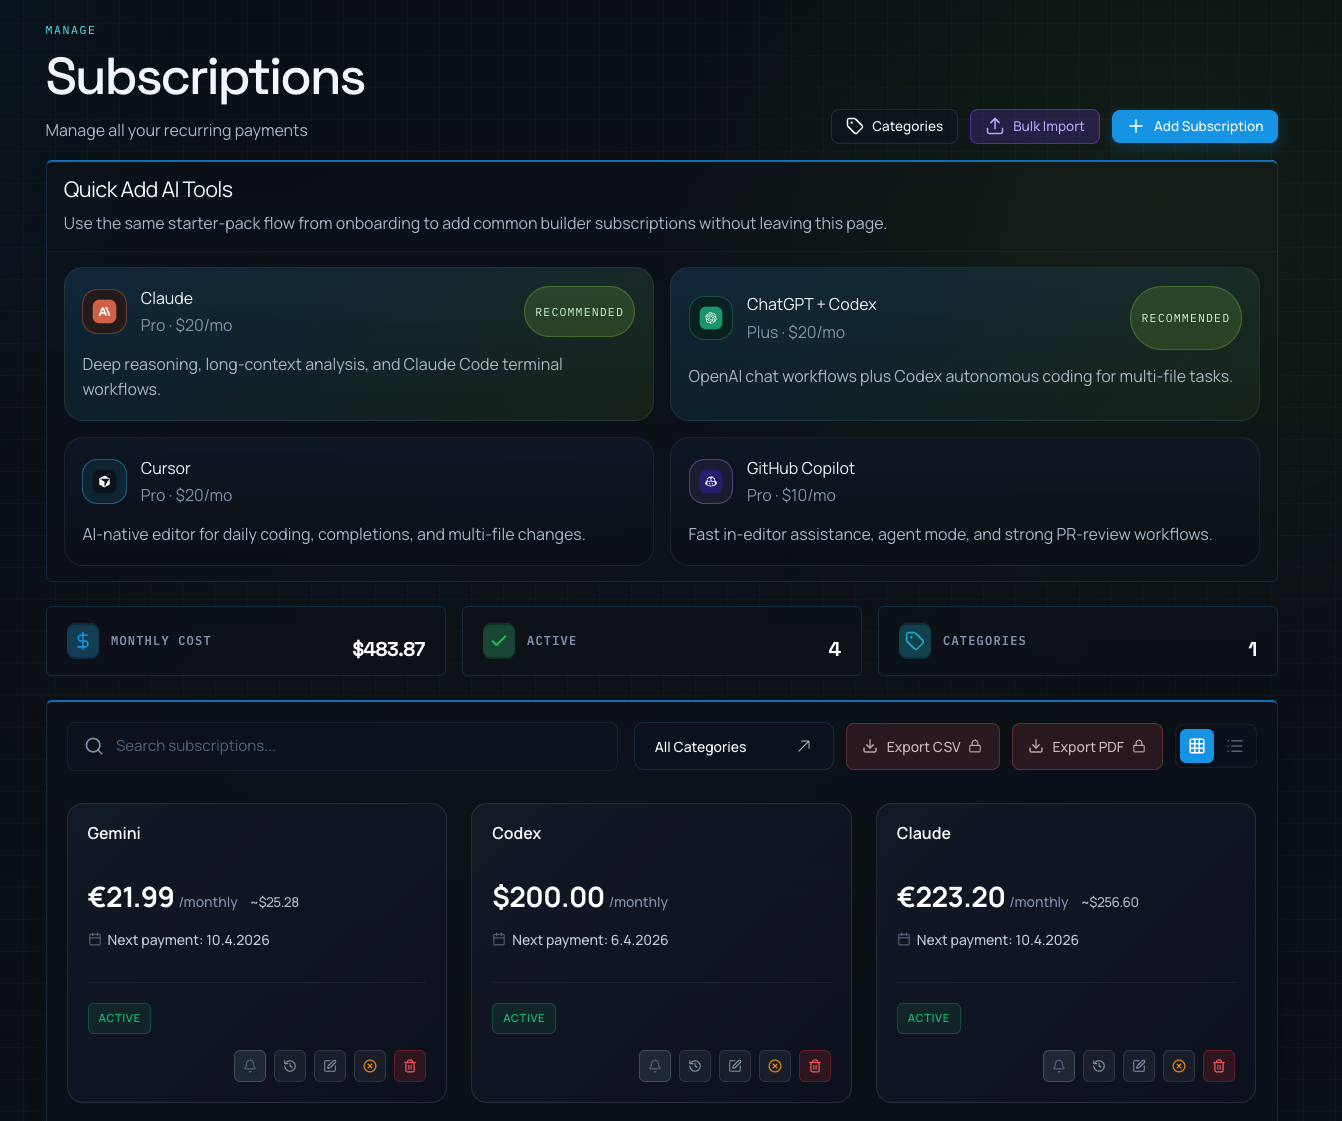Click the RECOMMENDED badge on Claude card

point(579,312)
